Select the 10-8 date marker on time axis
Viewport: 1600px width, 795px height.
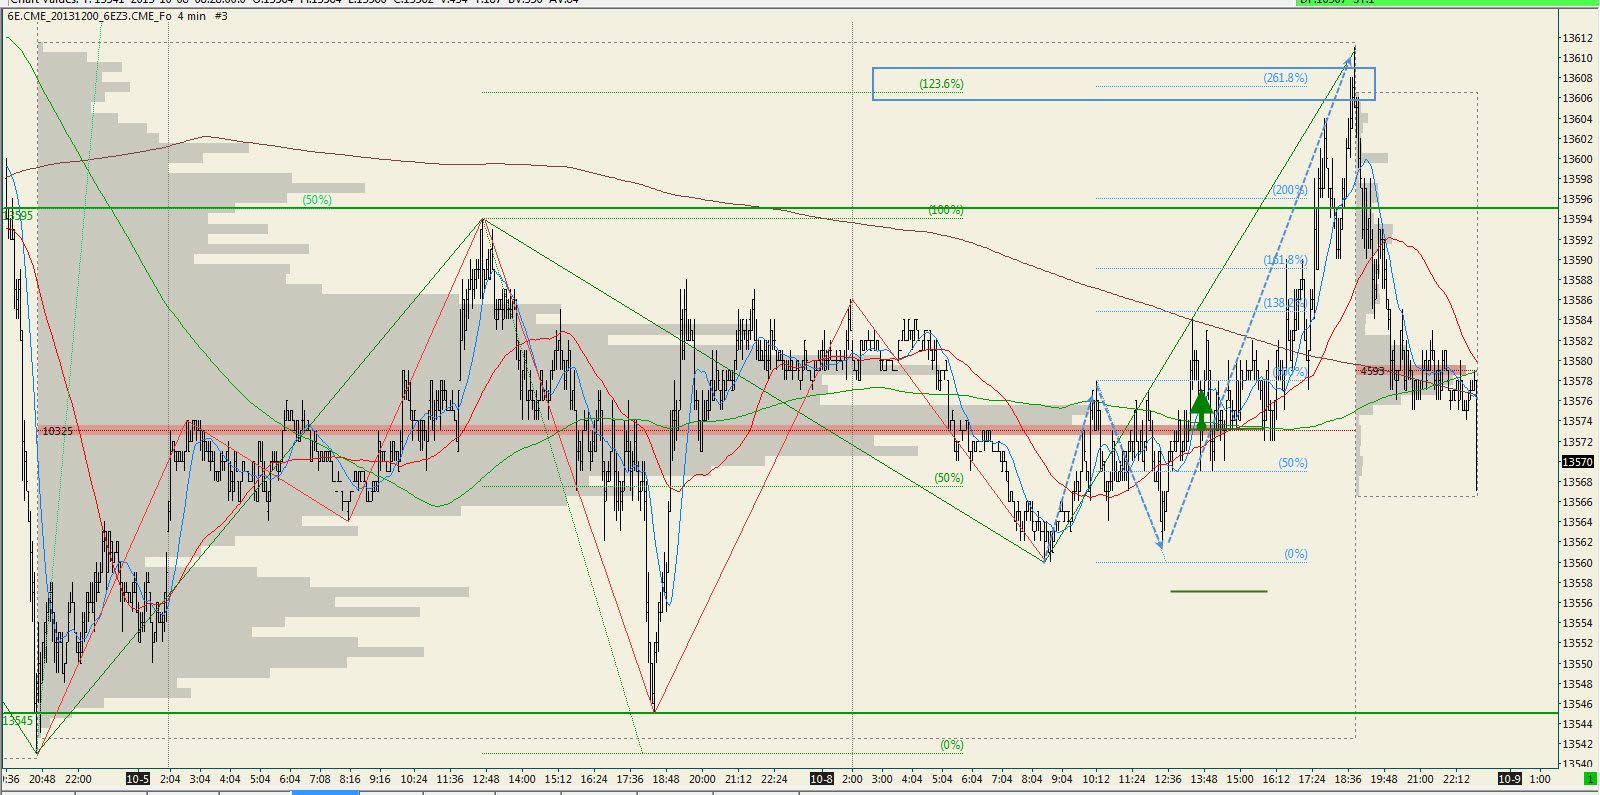[821, 779]
